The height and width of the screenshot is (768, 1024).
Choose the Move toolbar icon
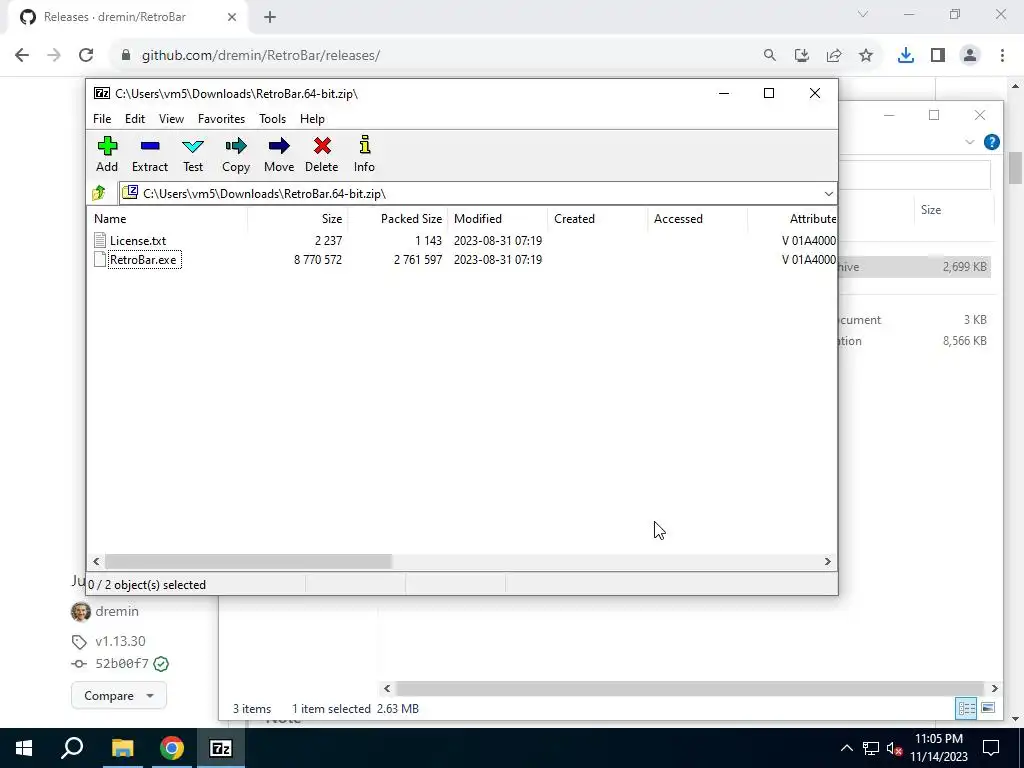(x=279, y=154)
